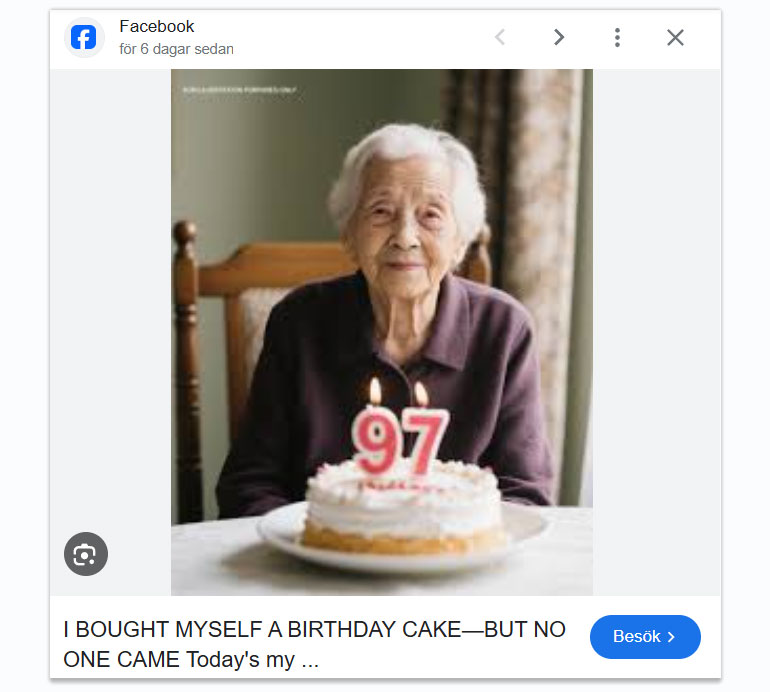This screenshot has width=770, height=692.
Task: Click the chevron inside the Besök button
Action: click(672, 637)
